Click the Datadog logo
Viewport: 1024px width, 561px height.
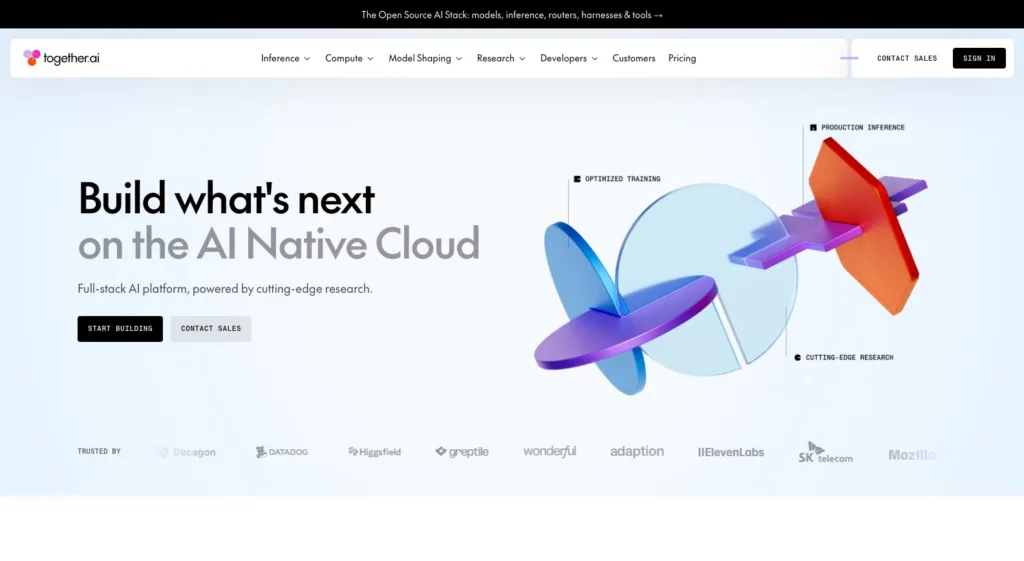tap(281, 452)
